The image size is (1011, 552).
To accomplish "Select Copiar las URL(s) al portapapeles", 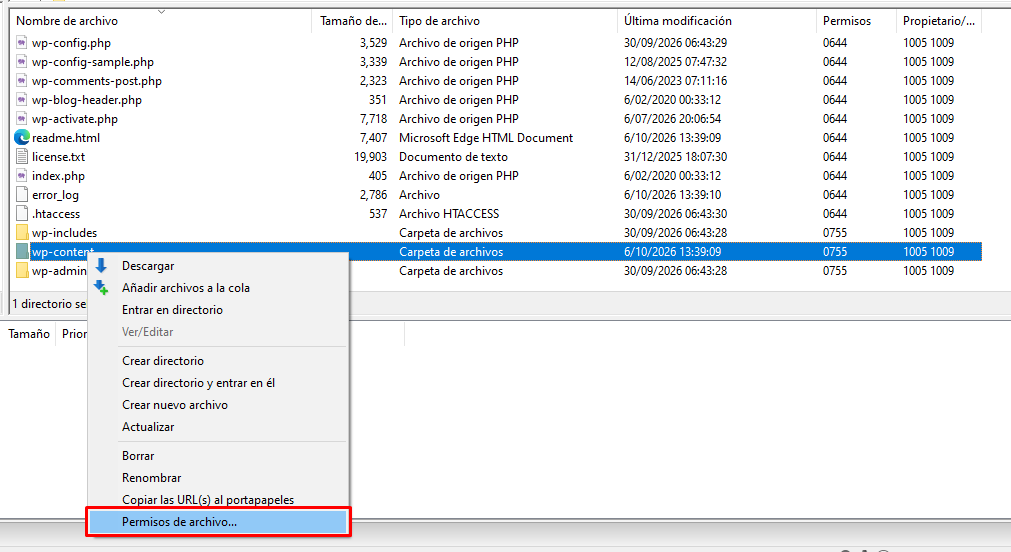I will (x=208, y=499).
